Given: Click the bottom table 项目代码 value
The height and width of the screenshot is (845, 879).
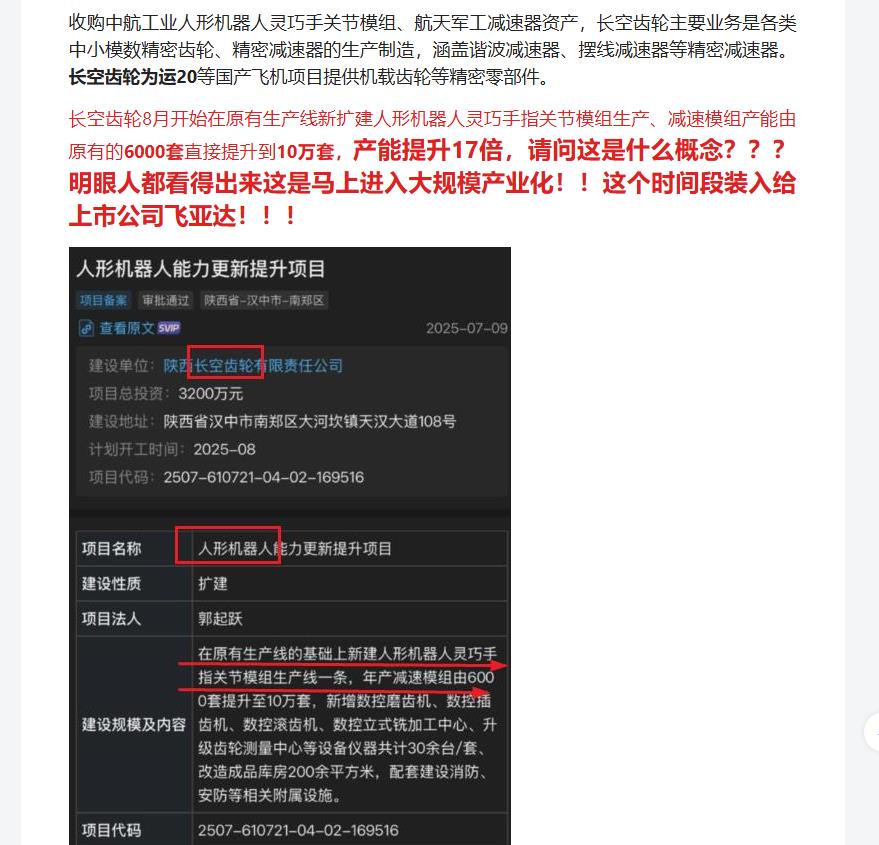Looking at the screenshot, I should 298,830.
